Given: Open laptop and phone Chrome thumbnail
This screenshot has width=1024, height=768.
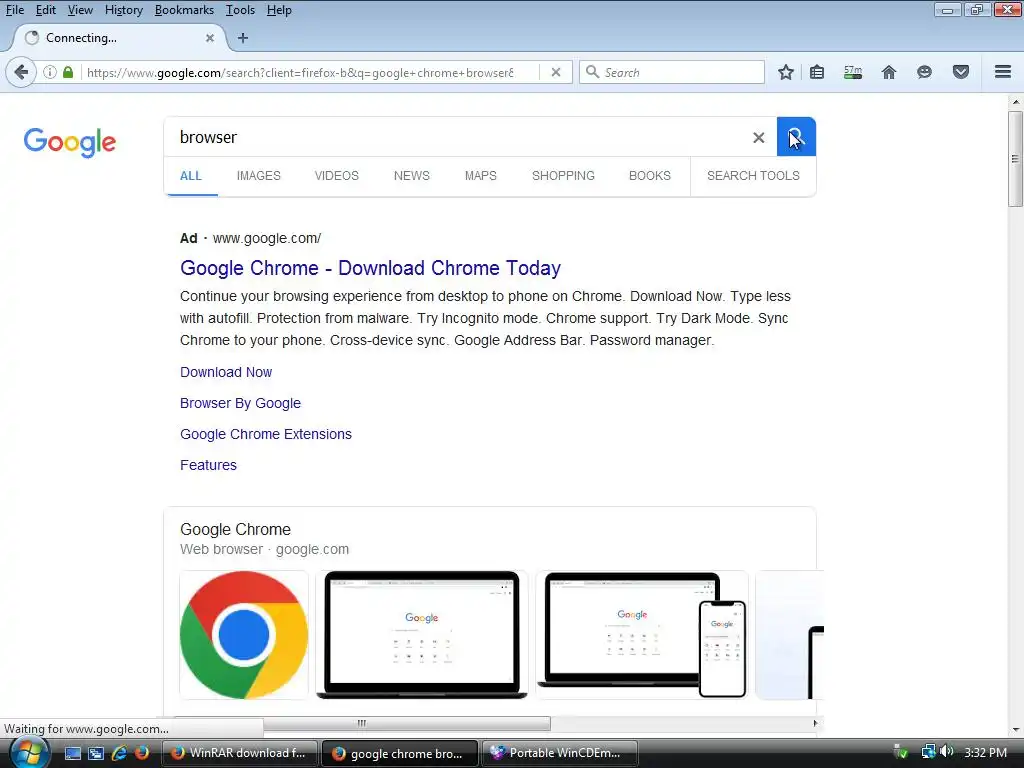Looking at the screenshot, I should [x=642, y=635].
